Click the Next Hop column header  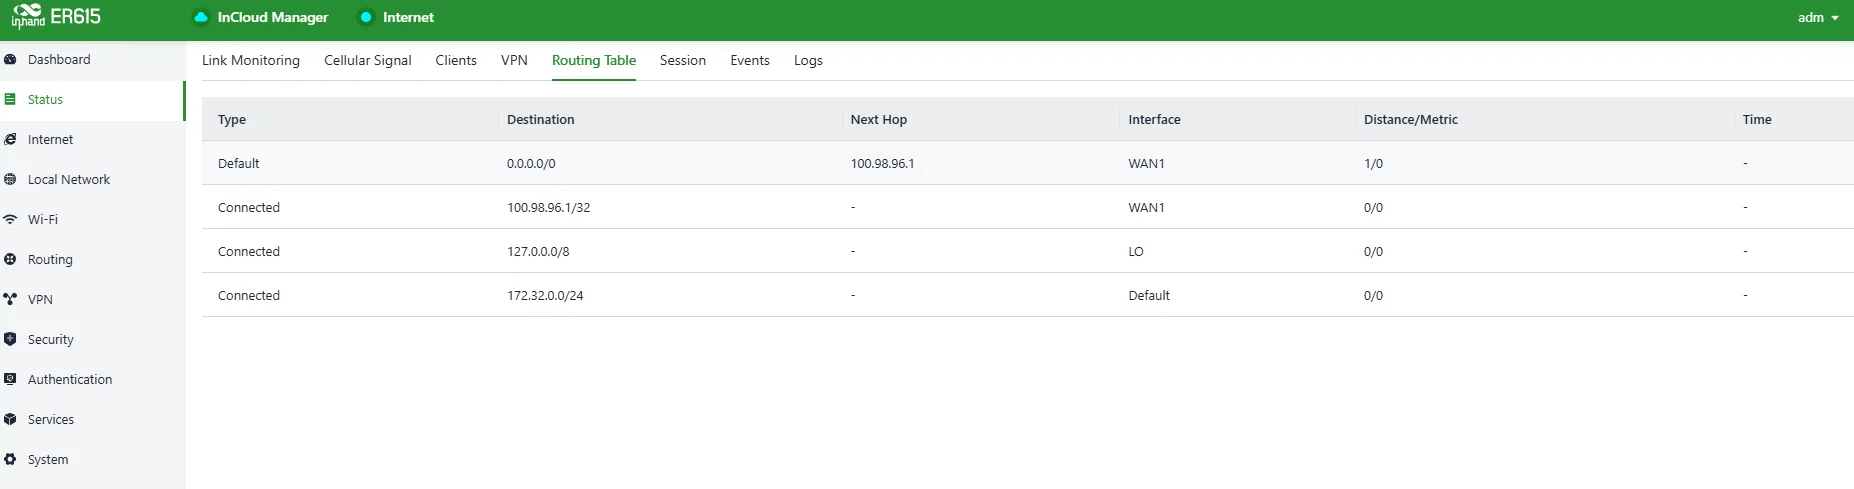coord(879,119)
